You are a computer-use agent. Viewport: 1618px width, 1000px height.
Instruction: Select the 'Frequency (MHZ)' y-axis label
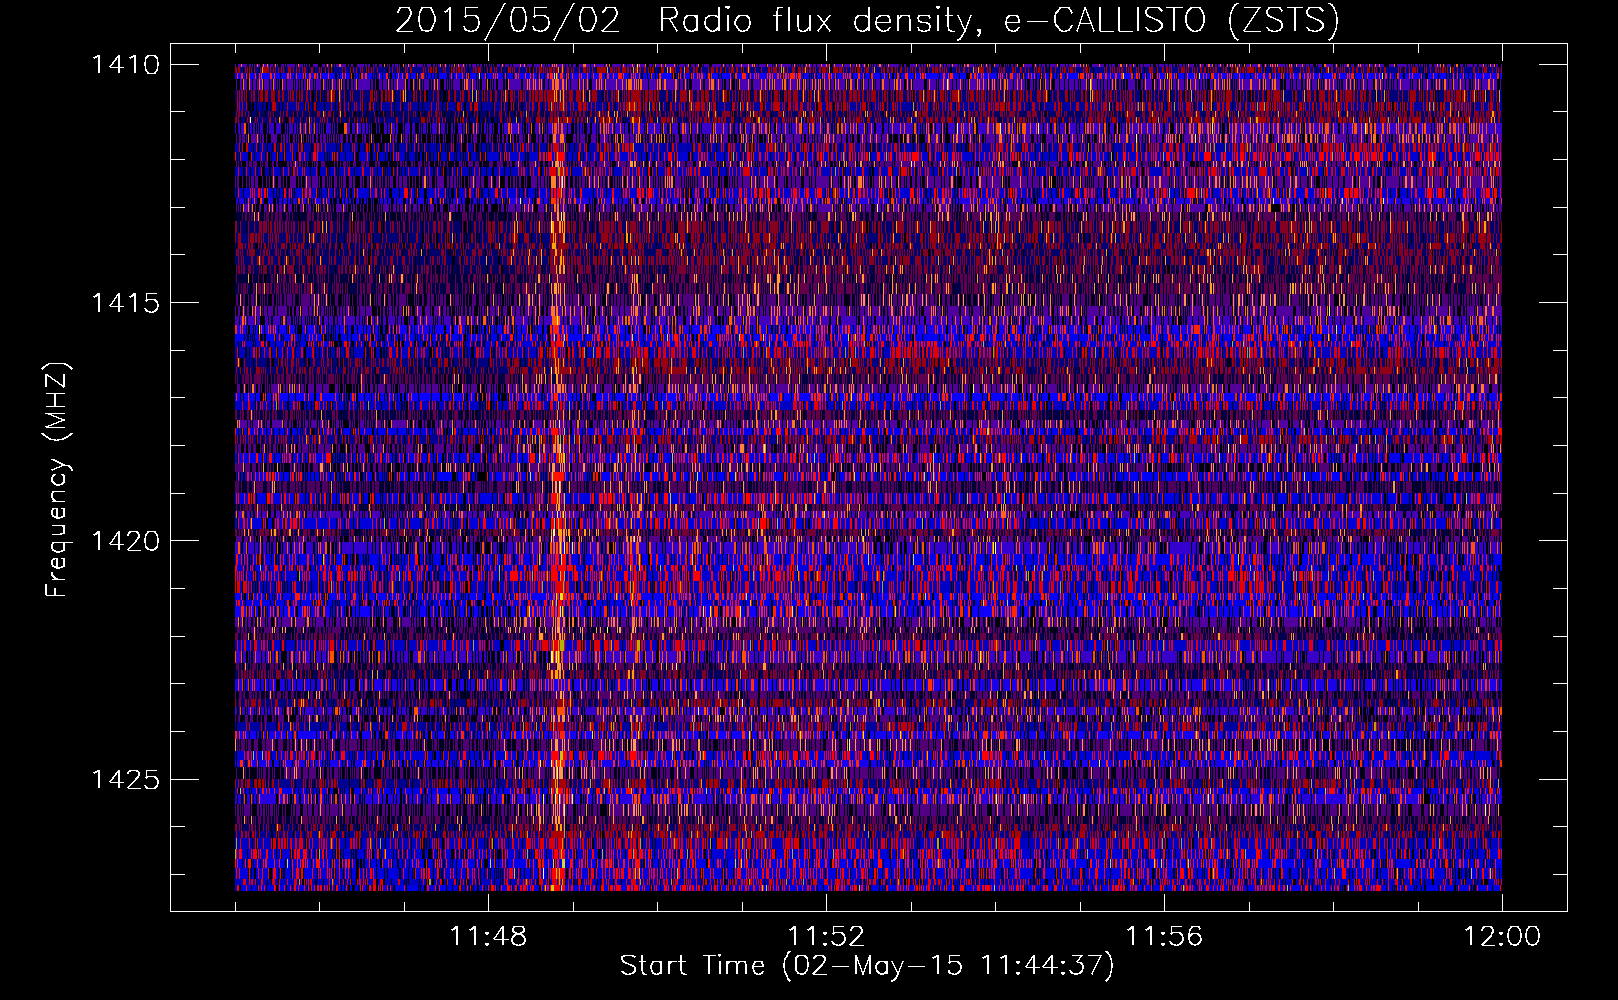pos(58,480)
